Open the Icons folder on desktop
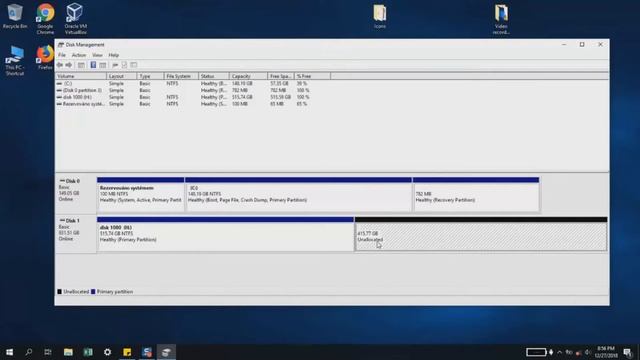Image resolution: width=640 pixels, height=360 pixels. tap(380, 16)
